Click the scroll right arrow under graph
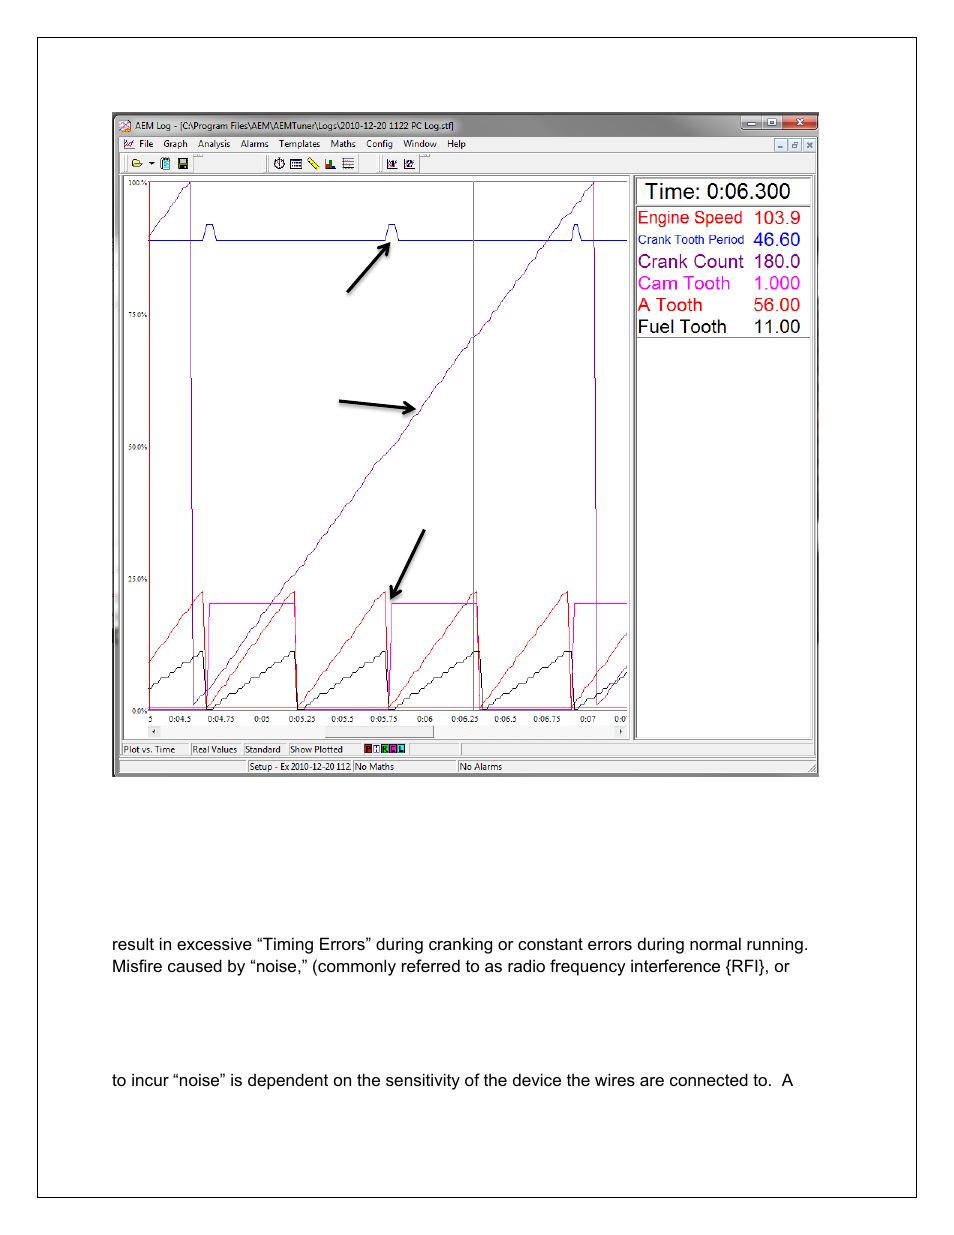The image size is (954, 1235). point(622,732)
